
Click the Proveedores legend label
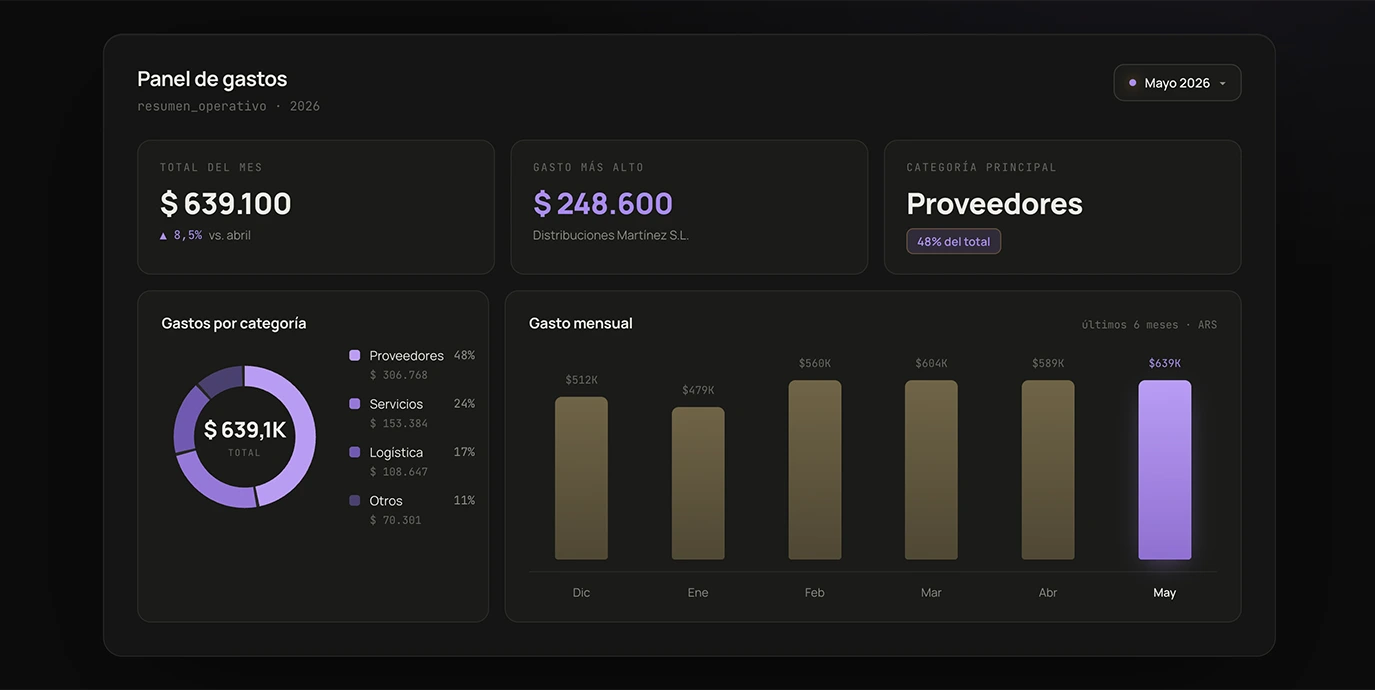[407, 356]
